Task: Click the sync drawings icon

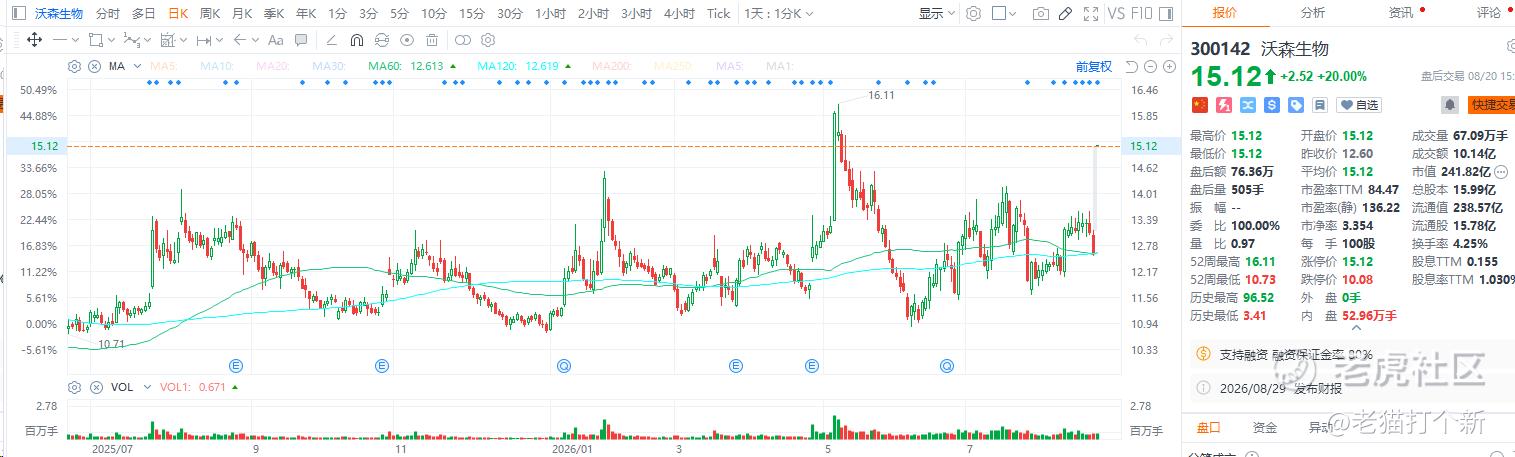Action: click(x=381, y=40)
